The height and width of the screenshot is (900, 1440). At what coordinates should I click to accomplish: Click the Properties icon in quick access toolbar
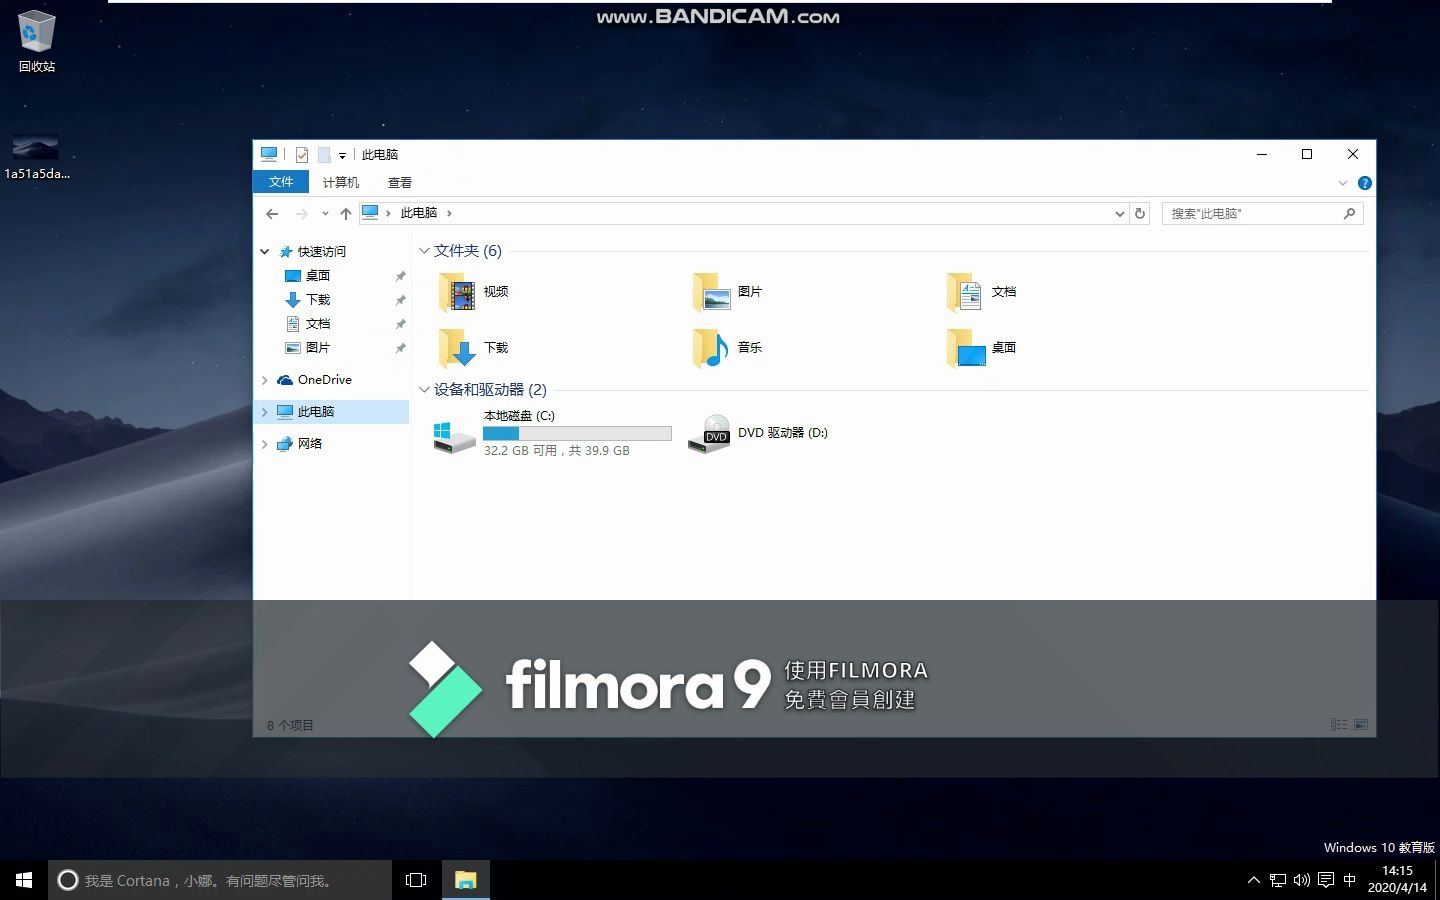pos(302,154)
